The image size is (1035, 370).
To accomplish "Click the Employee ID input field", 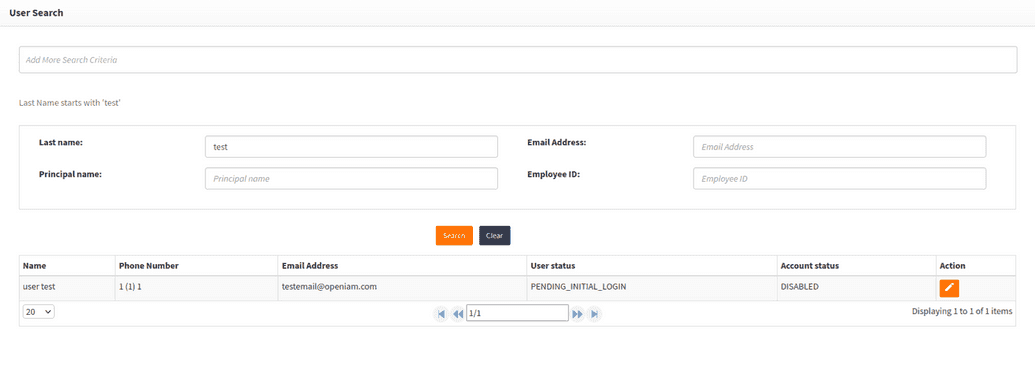I will point(840,179).
